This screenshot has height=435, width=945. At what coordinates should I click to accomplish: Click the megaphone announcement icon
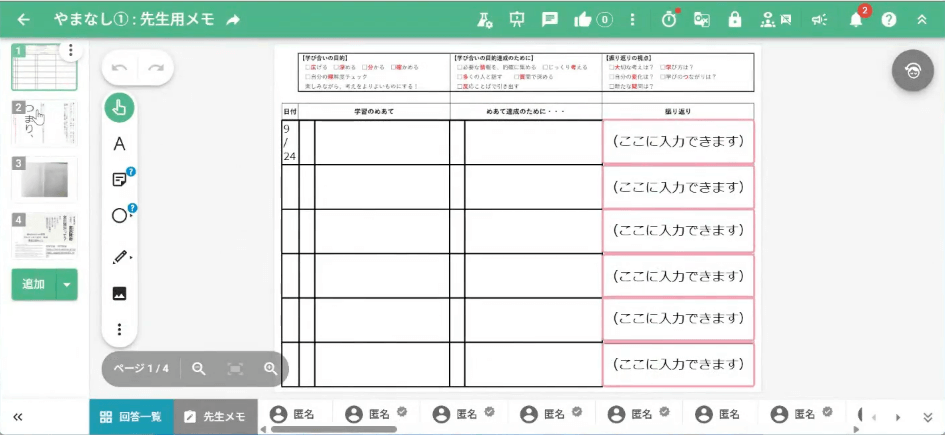pyautogui.click(x=819, y=20)
